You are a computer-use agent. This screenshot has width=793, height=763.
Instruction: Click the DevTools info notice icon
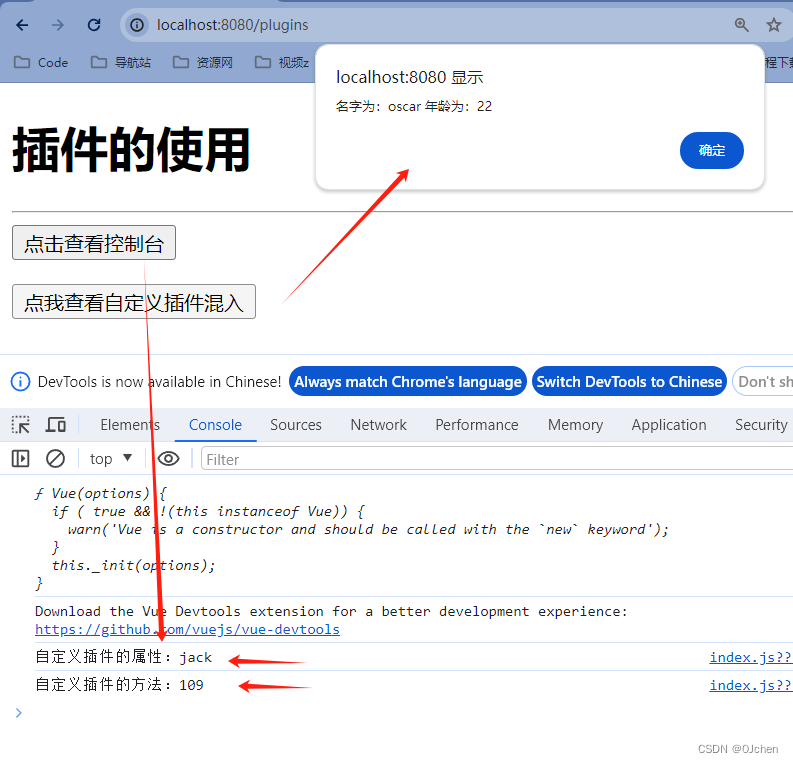[x=20, y=381]
